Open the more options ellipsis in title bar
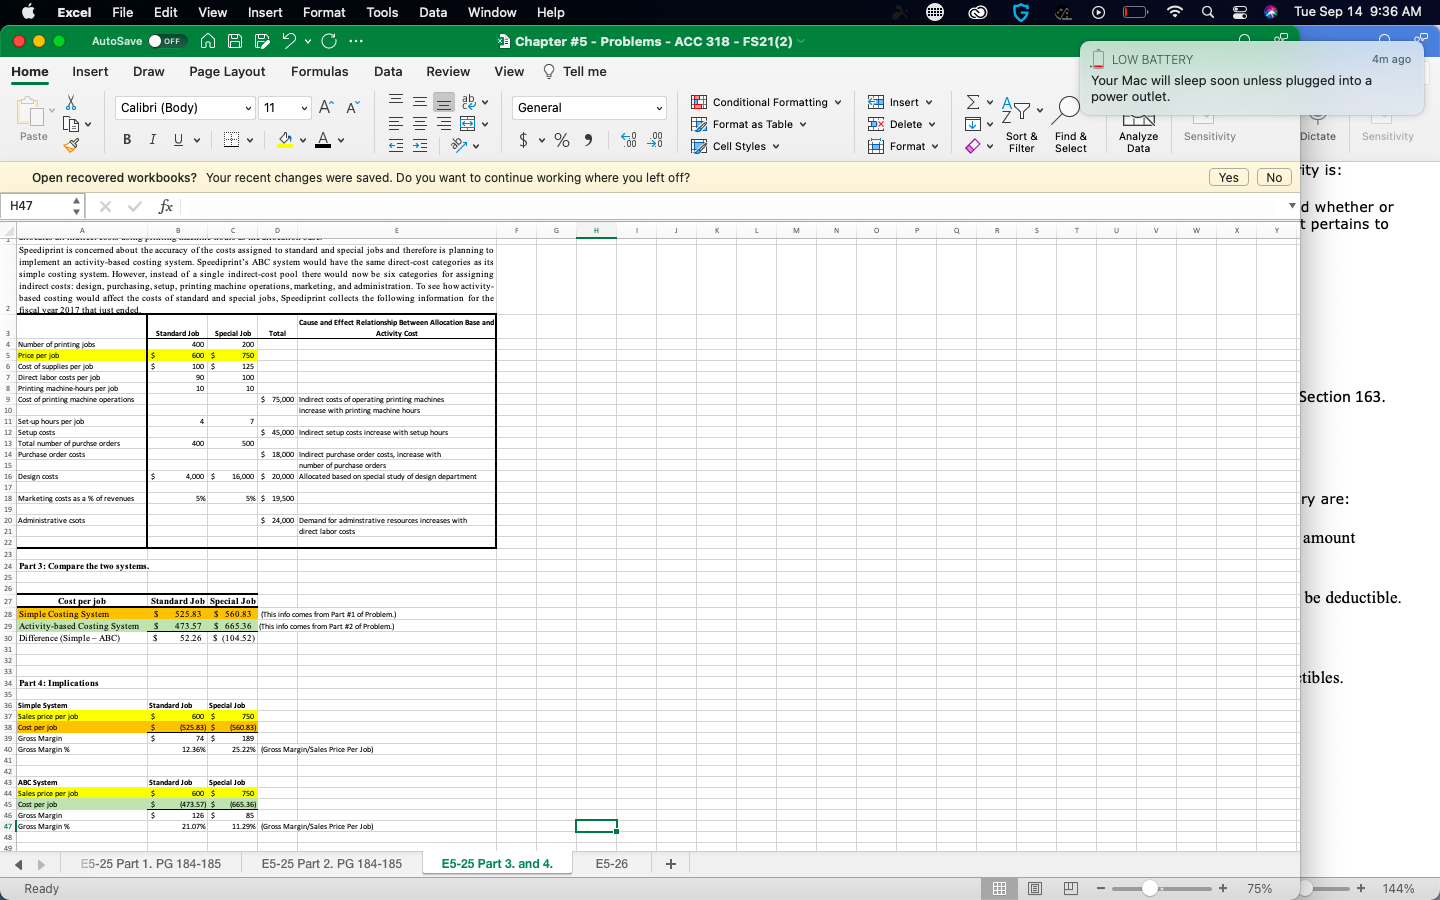The width and height of the screenshot is (1440, 900). tap(356, 41)
